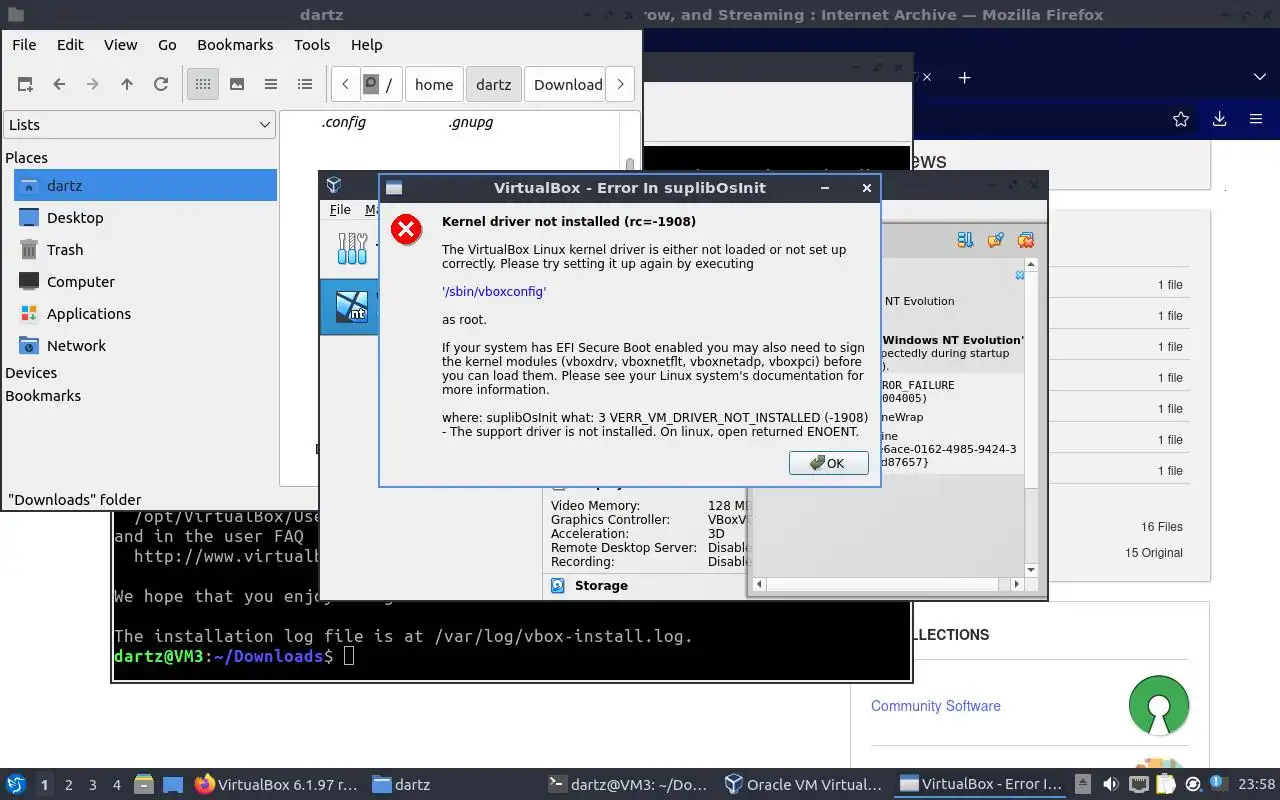1280x800 pixels.
Task: Open the 'Community Software' link in Firefox
Action: 935,706
